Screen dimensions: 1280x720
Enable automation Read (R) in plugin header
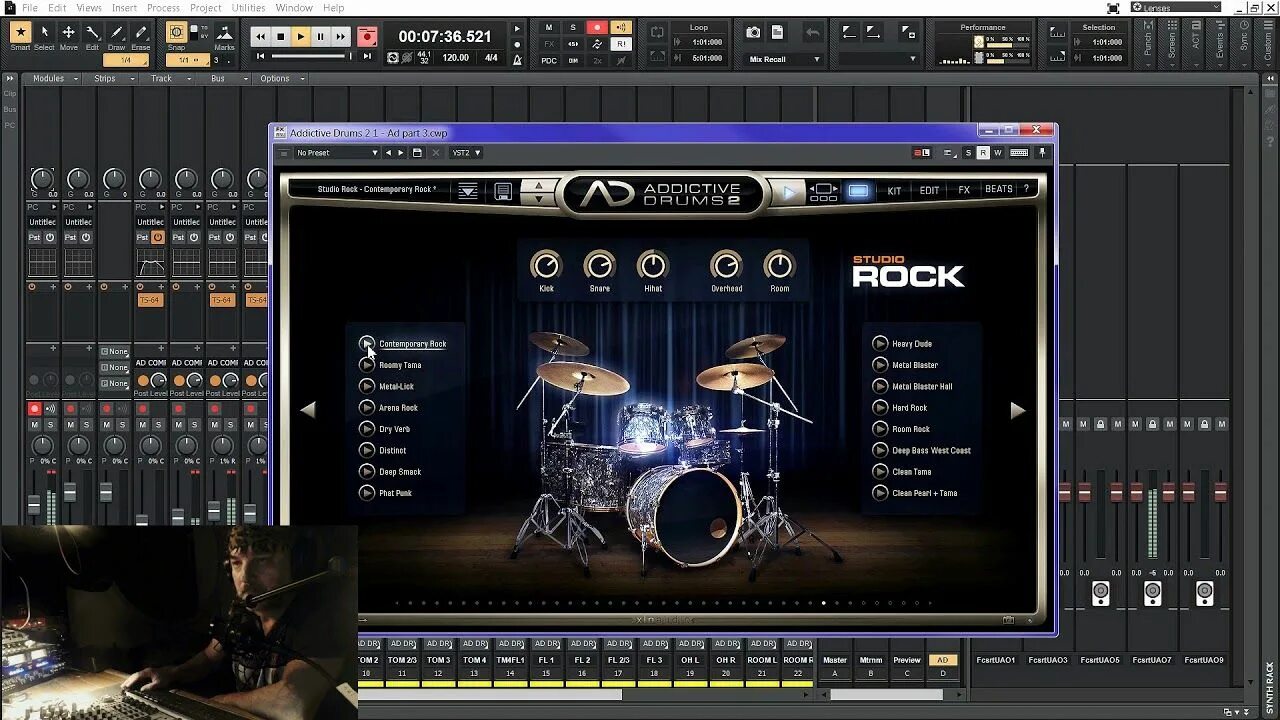coord(983,153)
